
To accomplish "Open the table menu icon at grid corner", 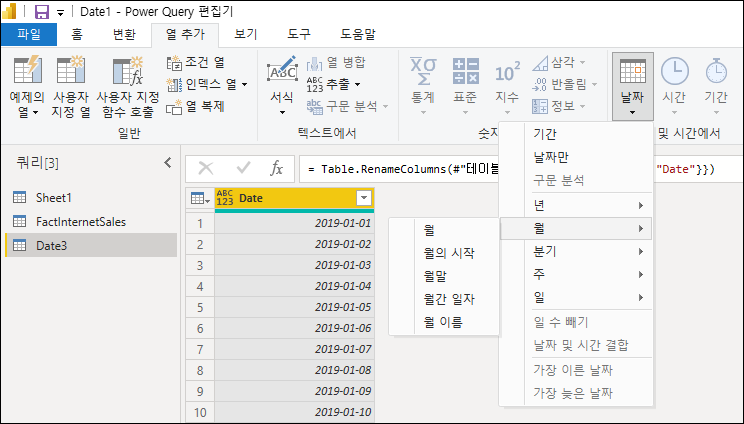I will pos(200,198).
